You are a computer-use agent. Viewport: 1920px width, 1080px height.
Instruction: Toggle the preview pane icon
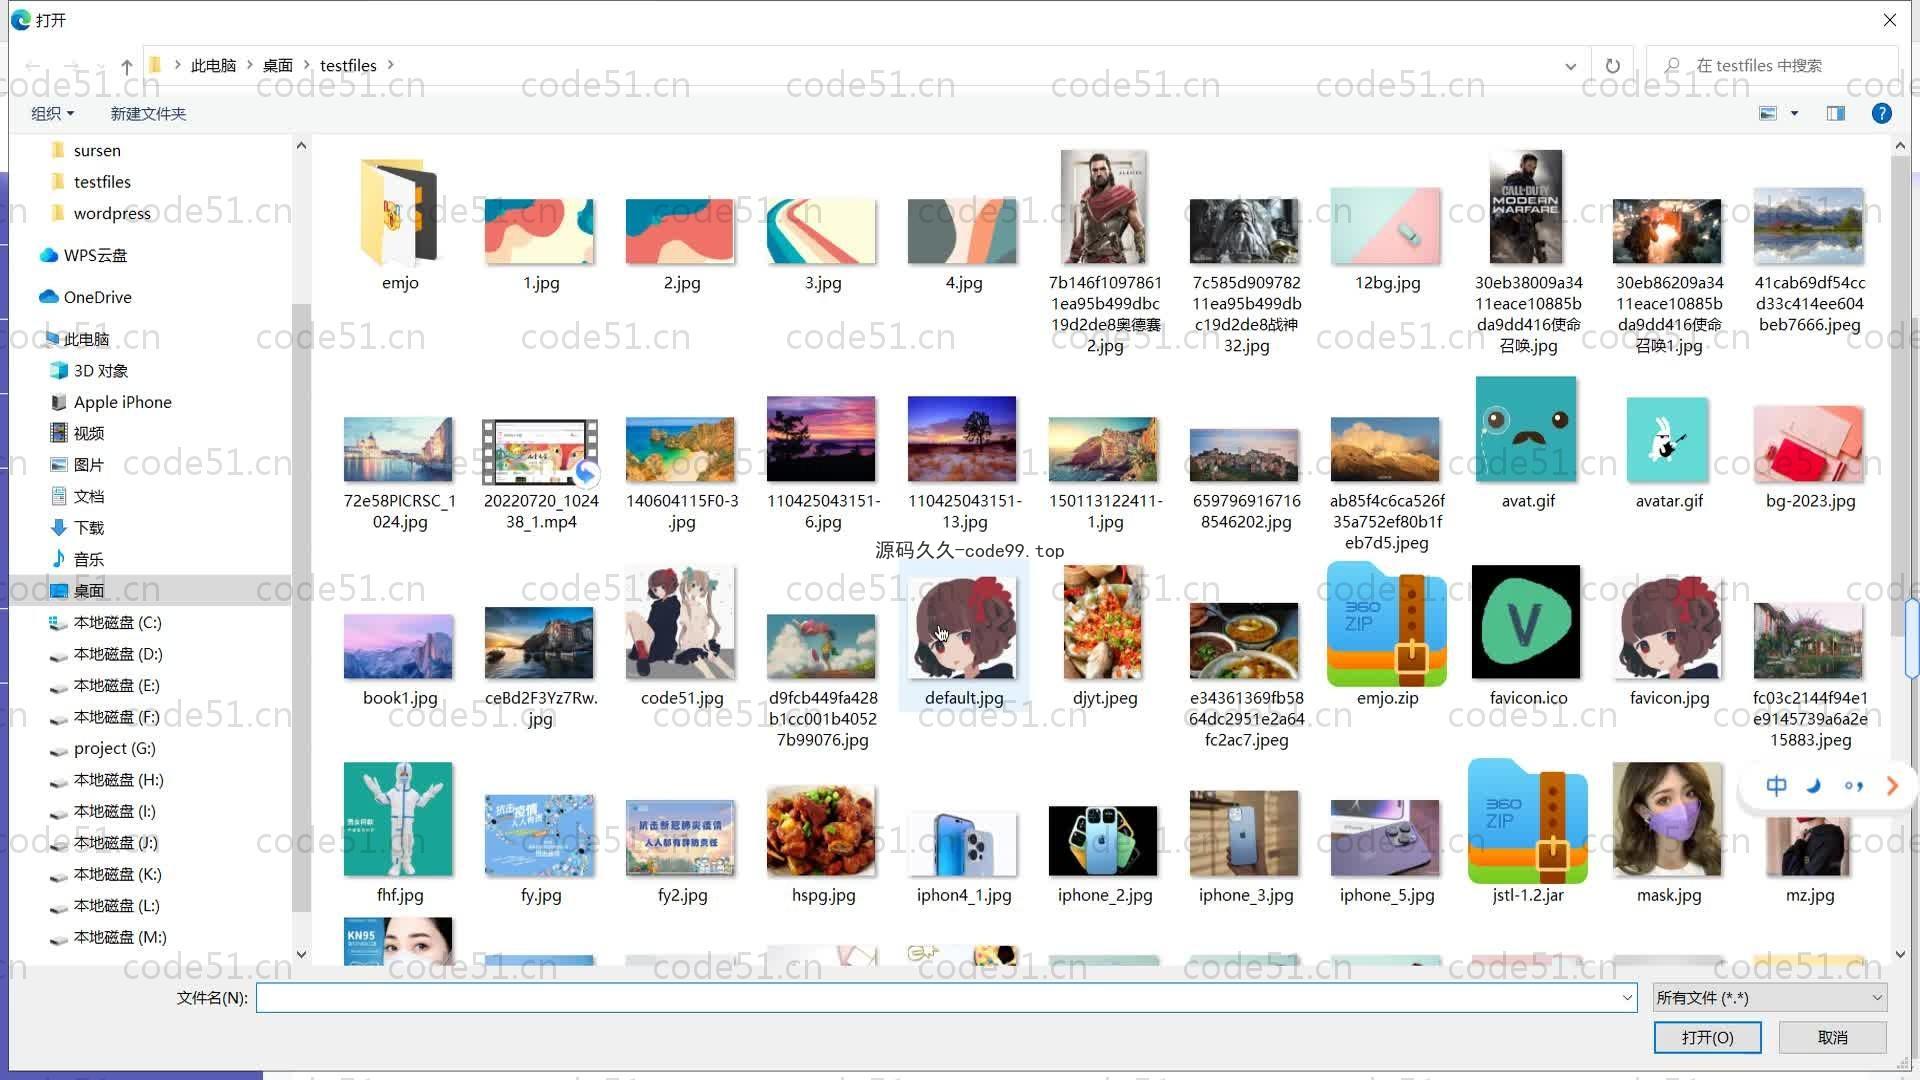click(1836, 114)
